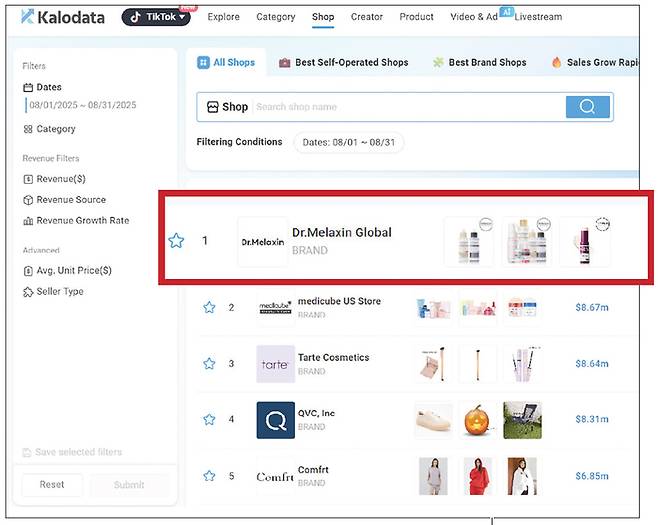Click star icon beside QVC, Inc
Screen dimensions: 658x525
pos(209,420)
